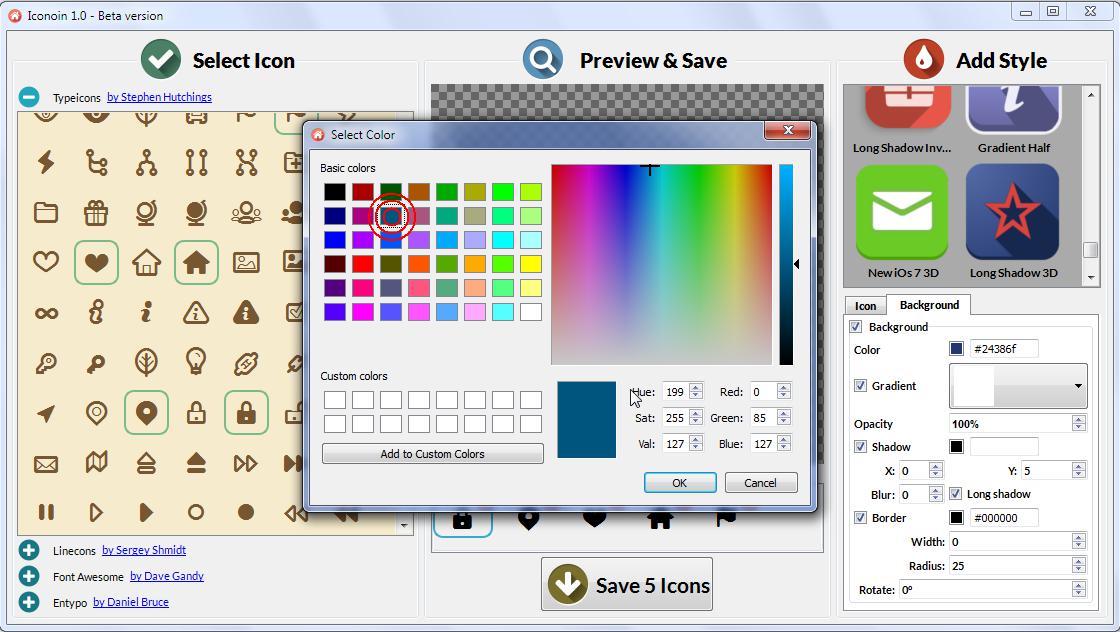Collapse the Typeicons icon set
The image size is (1120, 632).
(27, 97)
